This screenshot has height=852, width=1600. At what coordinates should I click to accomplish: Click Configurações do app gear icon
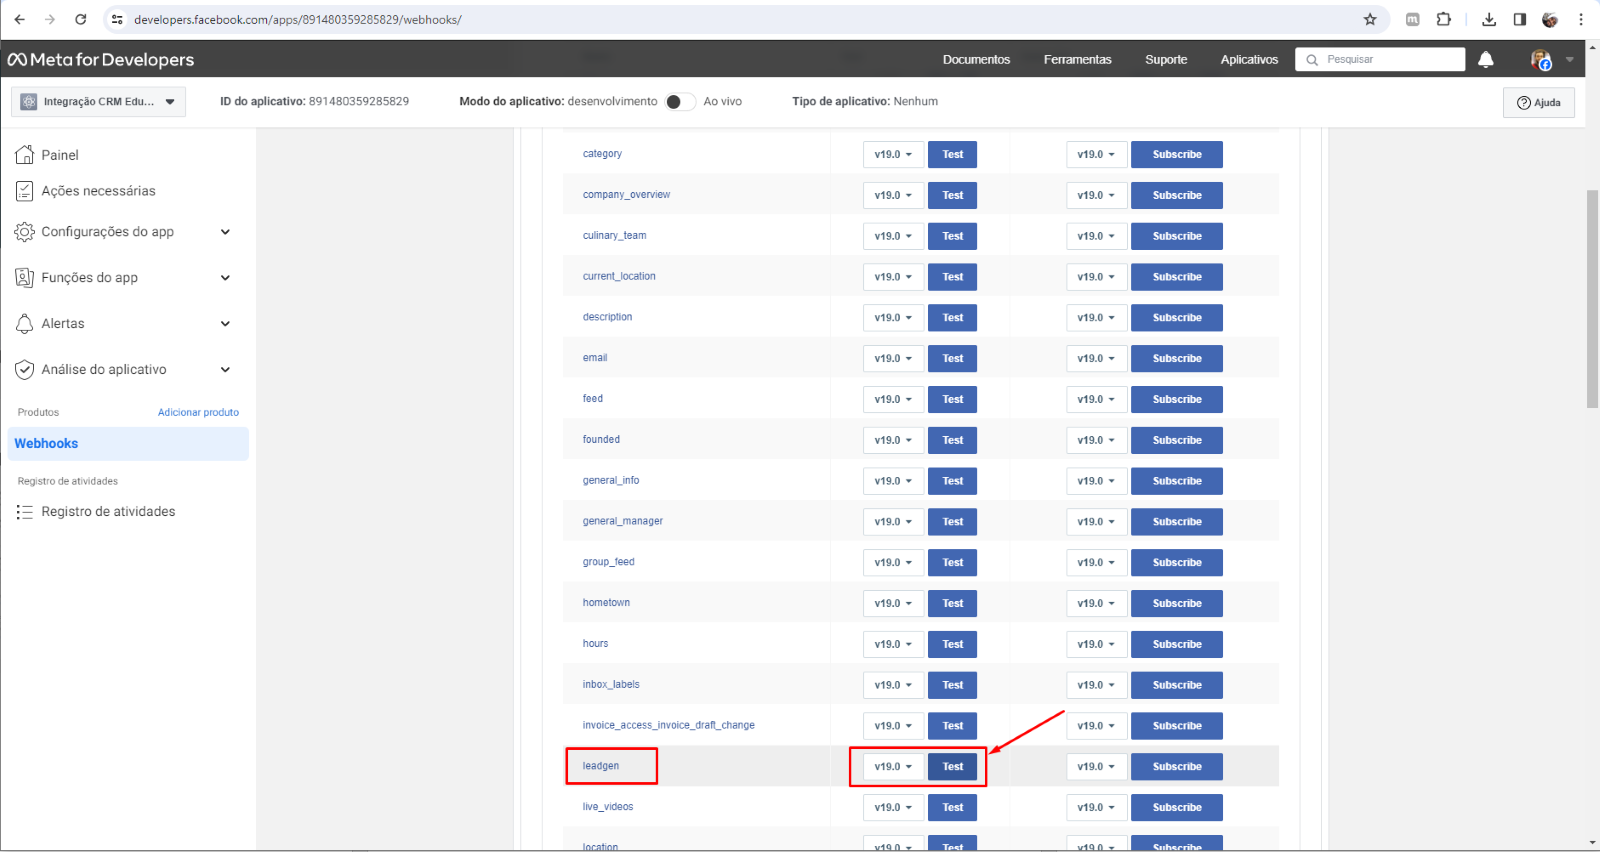[x=25, y=232]
